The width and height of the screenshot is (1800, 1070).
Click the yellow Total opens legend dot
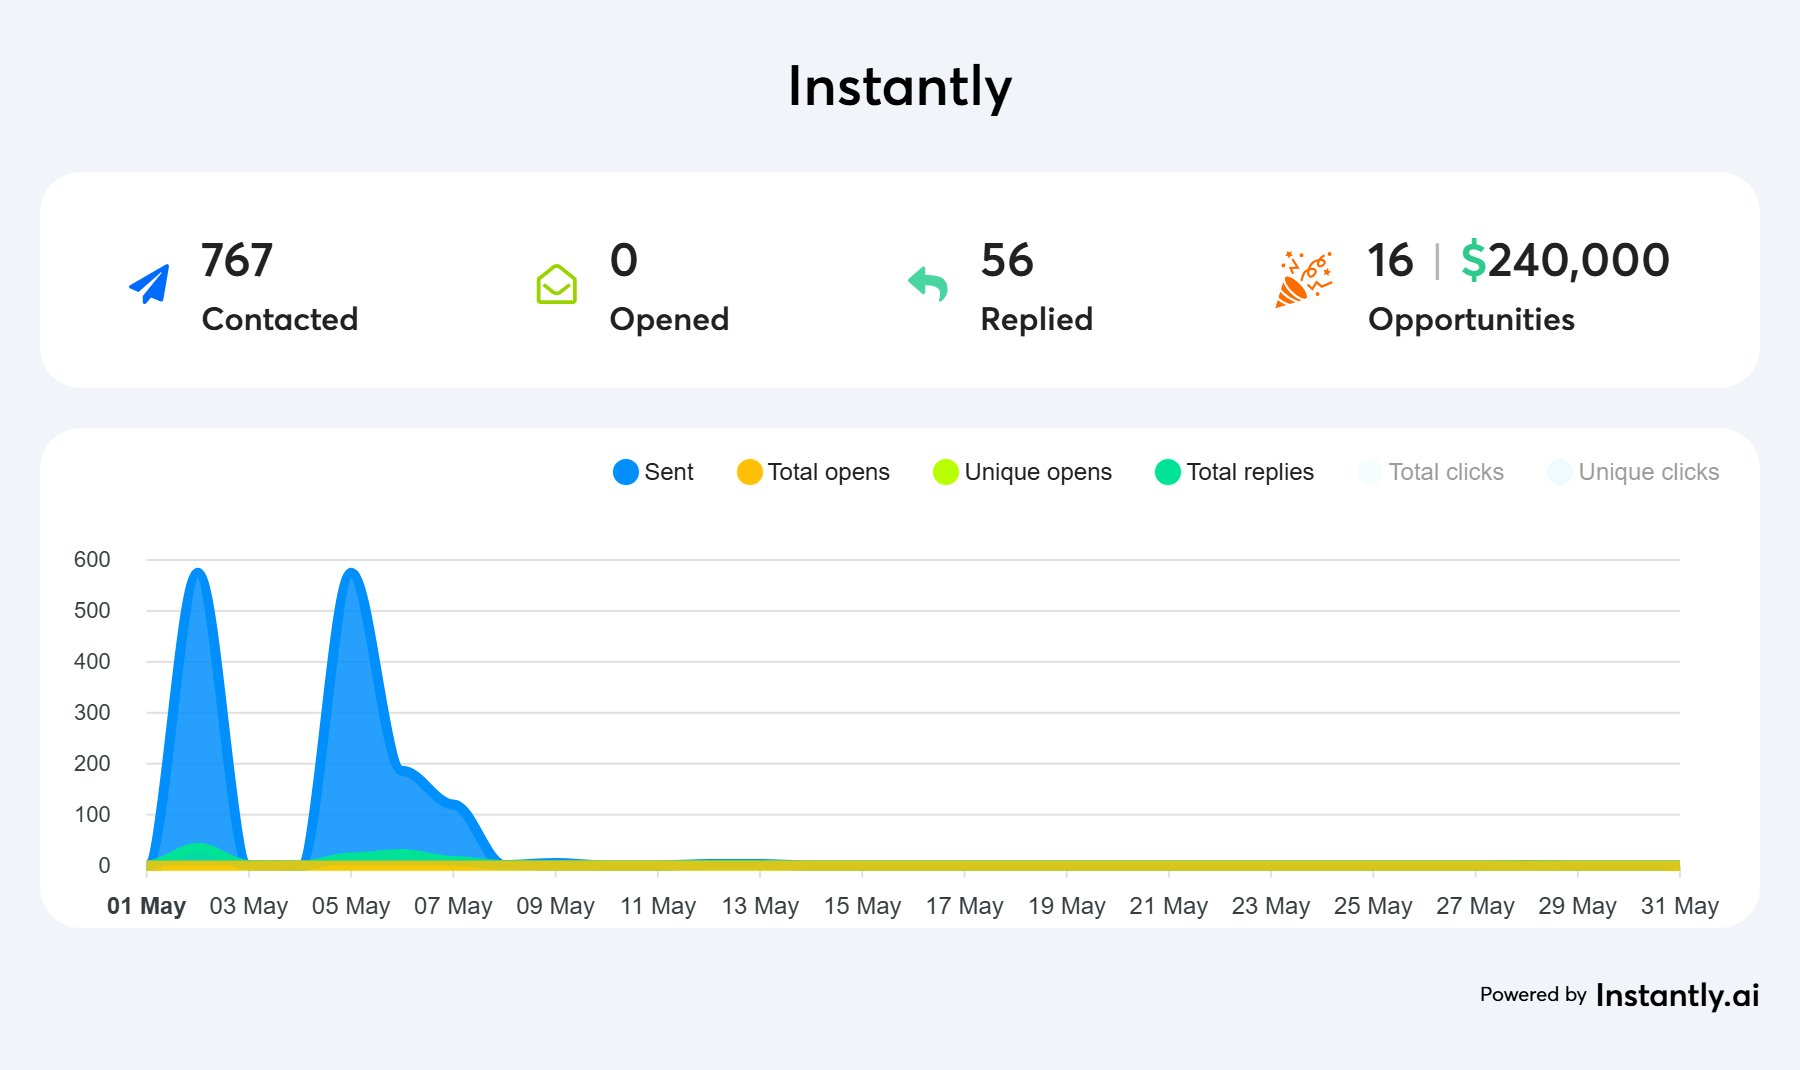point(749,472)
